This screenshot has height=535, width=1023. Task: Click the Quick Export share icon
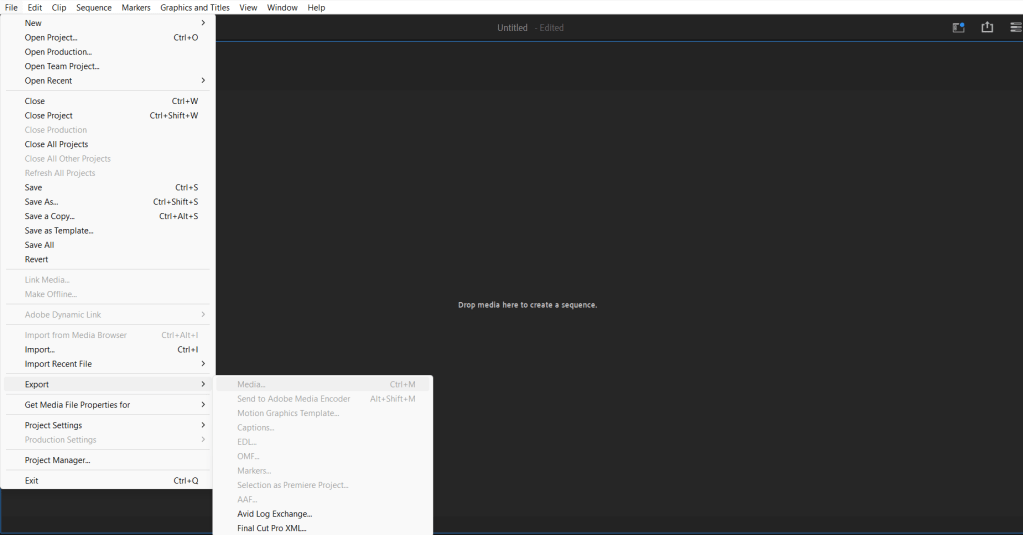pos(987,28)
